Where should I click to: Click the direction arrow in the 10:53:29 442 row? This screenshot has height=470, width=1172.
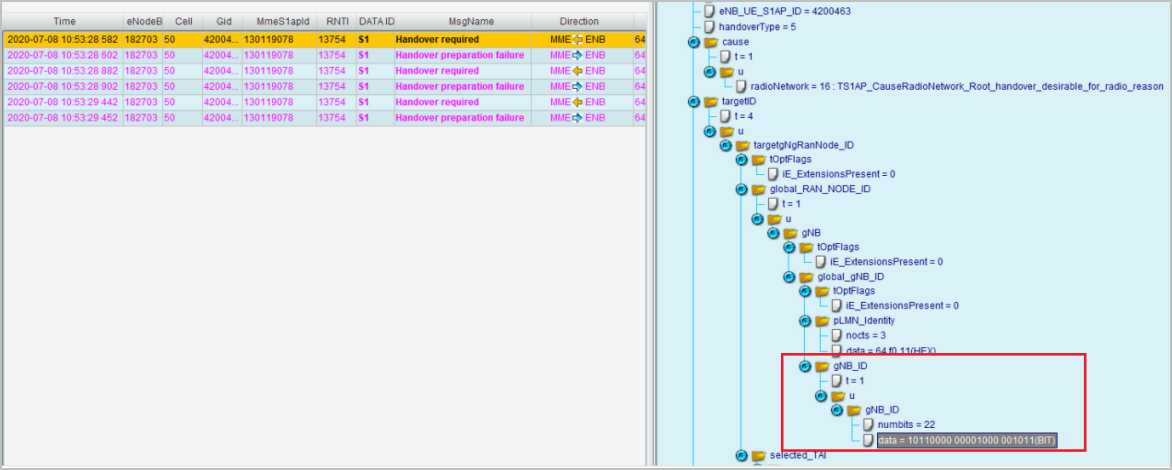(577, 102)
